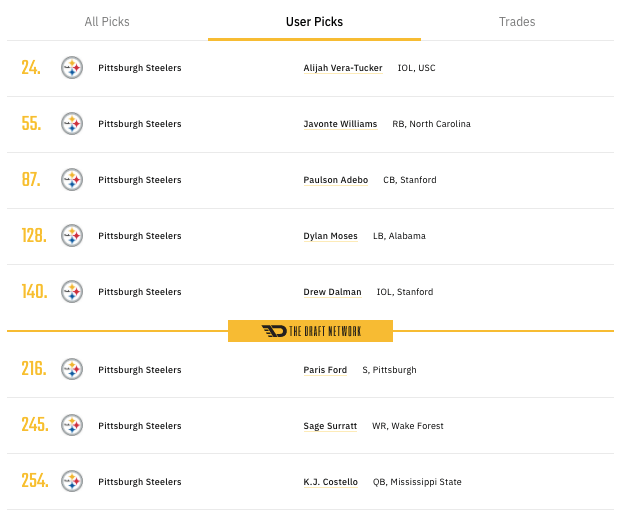Screen dimensions: 632x520
Task: Click Steelers logo beside pick 55
Action: pos(72,124)
